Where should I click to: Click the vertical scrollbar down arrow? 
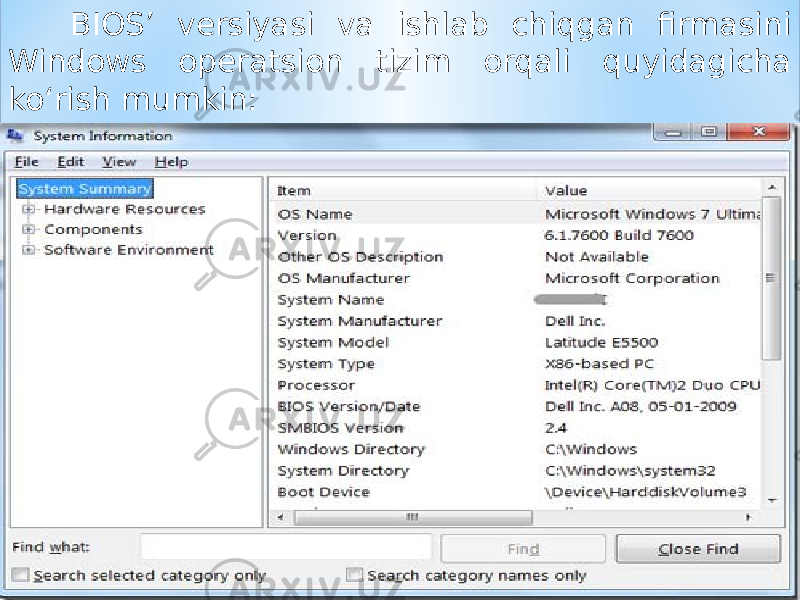pos(772,500)
